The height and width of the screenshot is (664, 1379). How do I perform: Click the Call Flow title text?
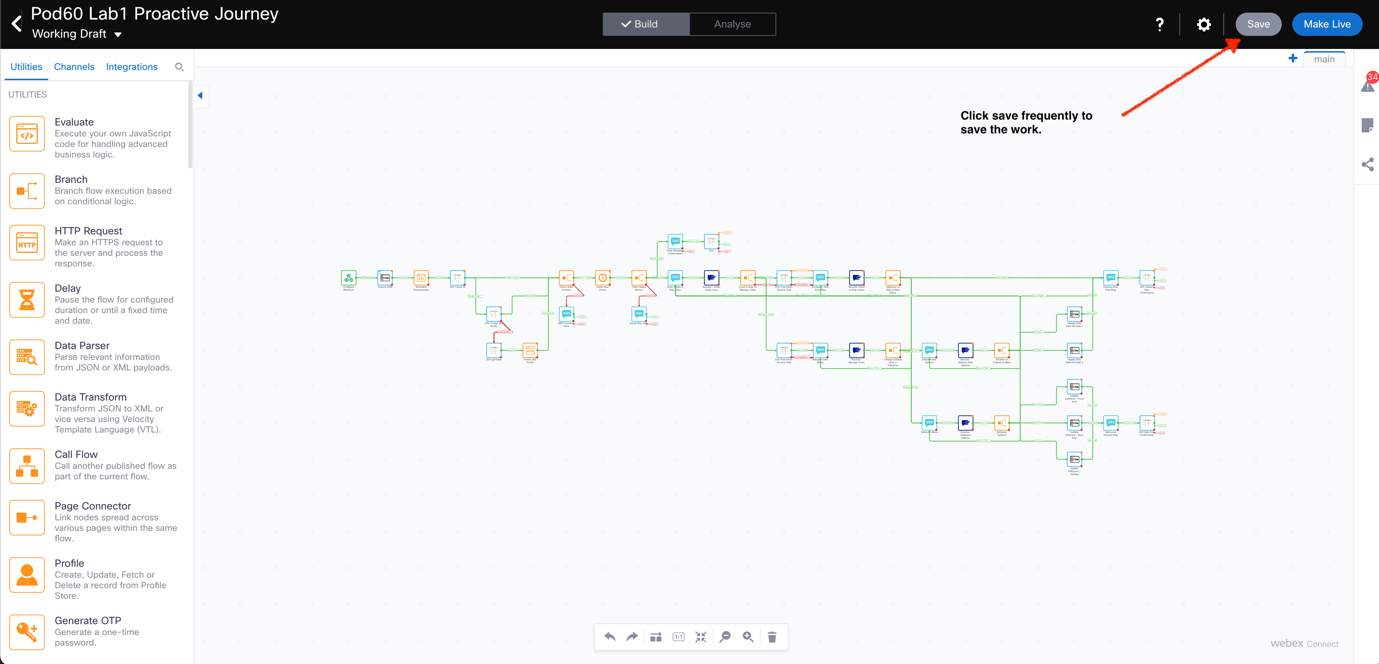76,455
